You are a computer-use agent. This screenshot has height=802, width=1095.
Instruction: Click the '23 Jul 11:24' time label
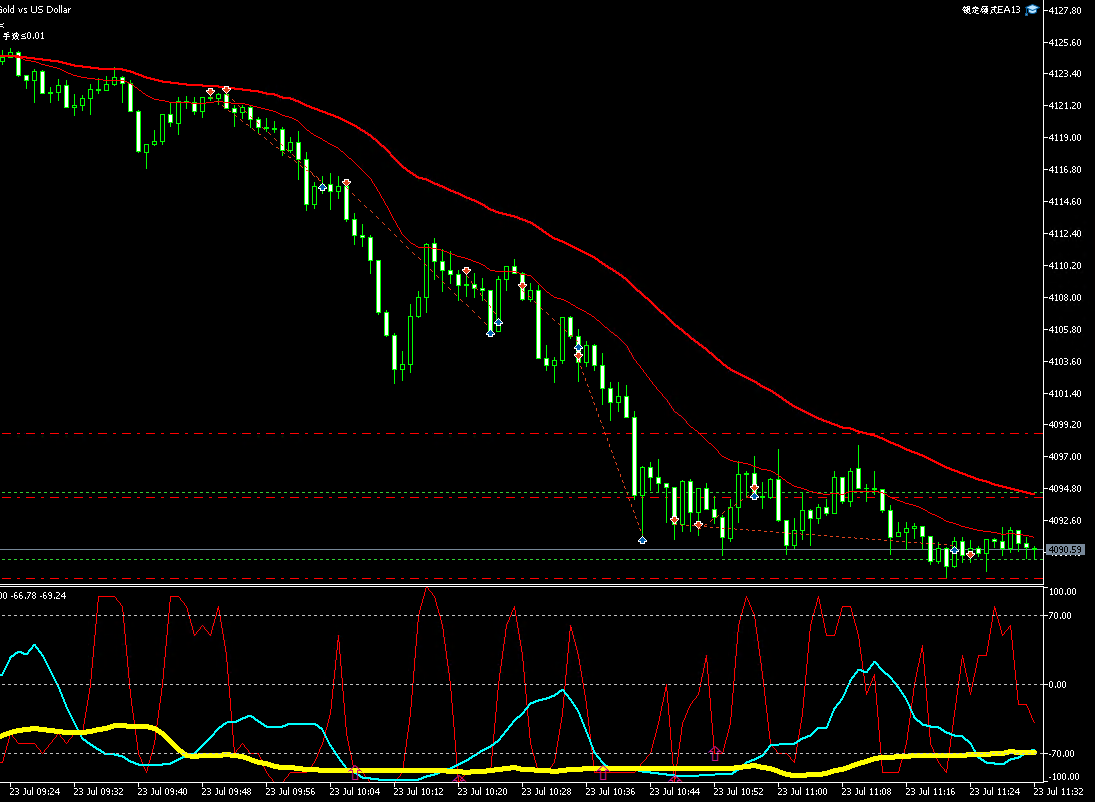click(x=994, y=792)
